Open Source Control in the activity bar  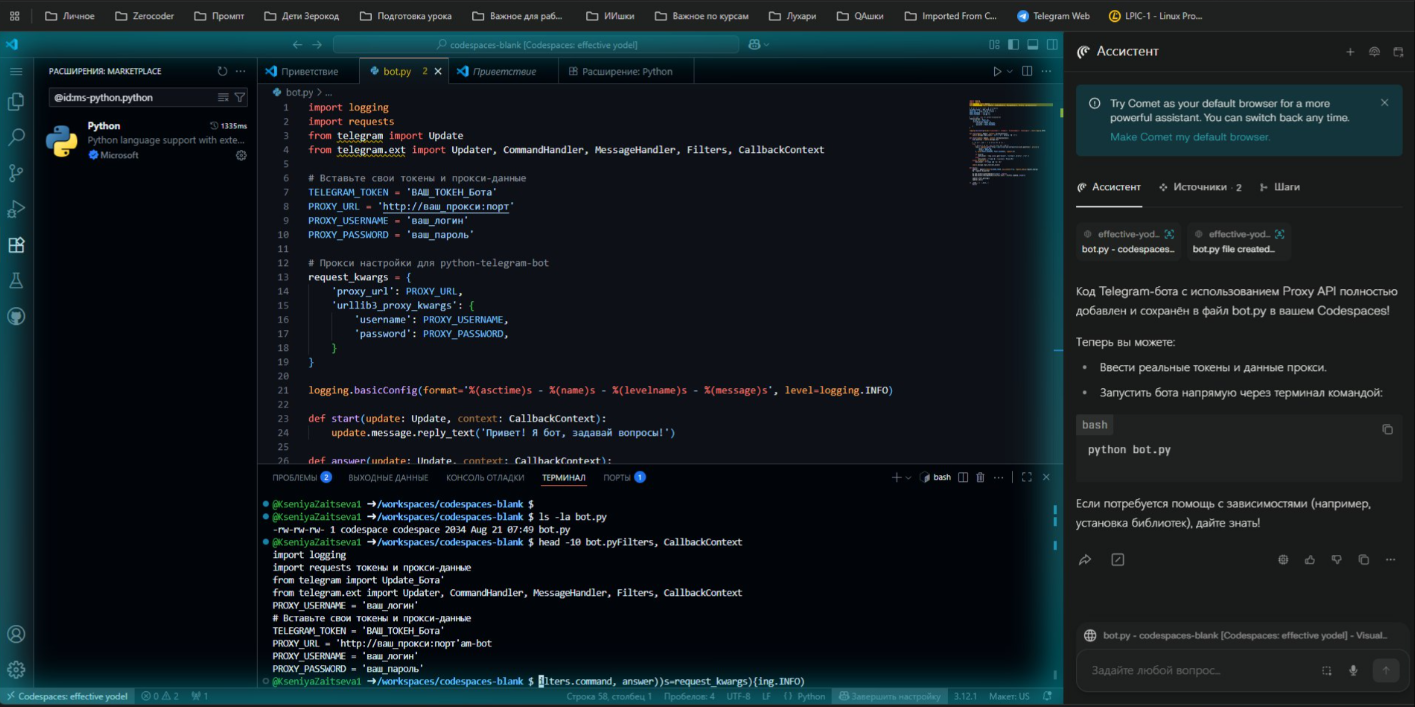pyautogui.click(x=16, y=173)
